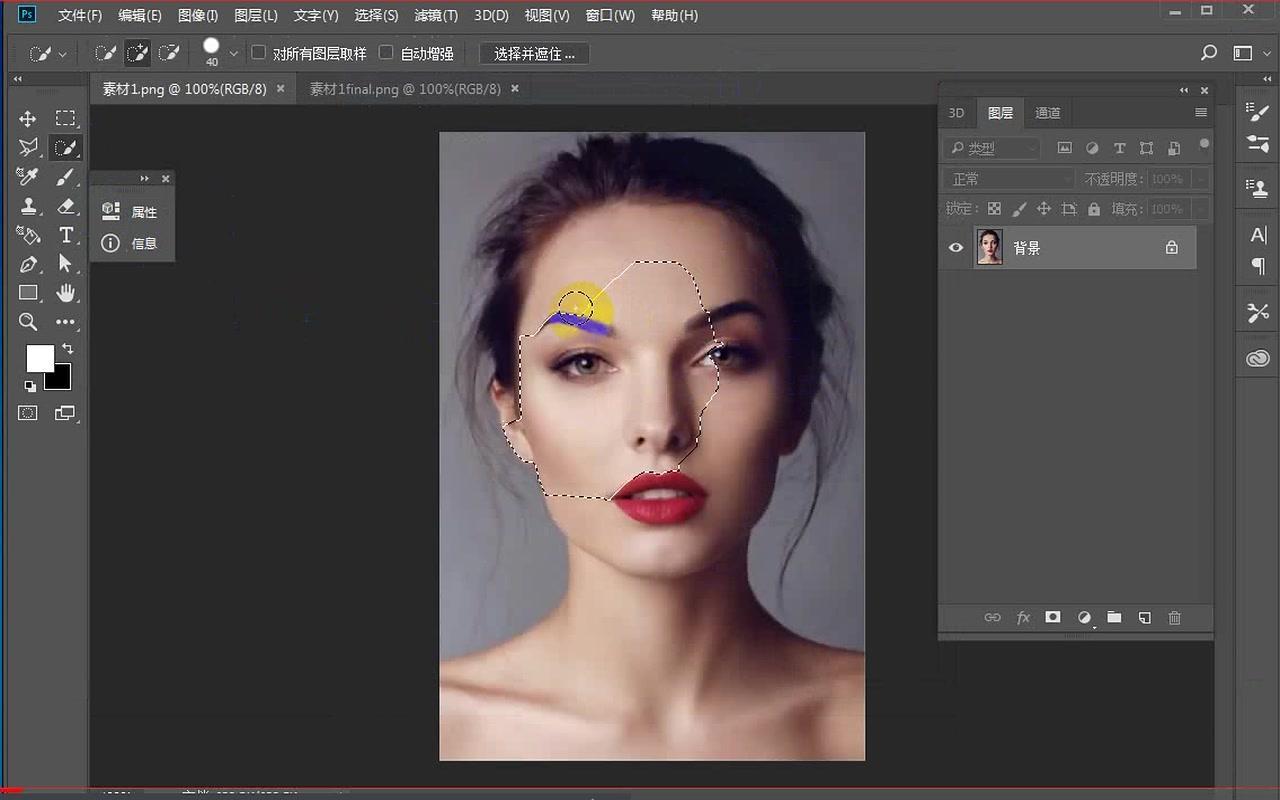Select the Rectangle shape tool
This screenshot has width=1280, height=800.
pos(28,293)
